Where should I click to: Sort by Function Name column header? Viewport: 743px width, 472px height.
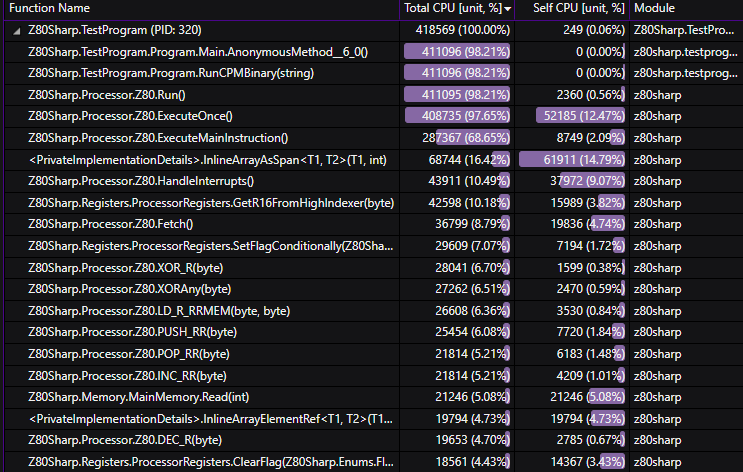49,8
